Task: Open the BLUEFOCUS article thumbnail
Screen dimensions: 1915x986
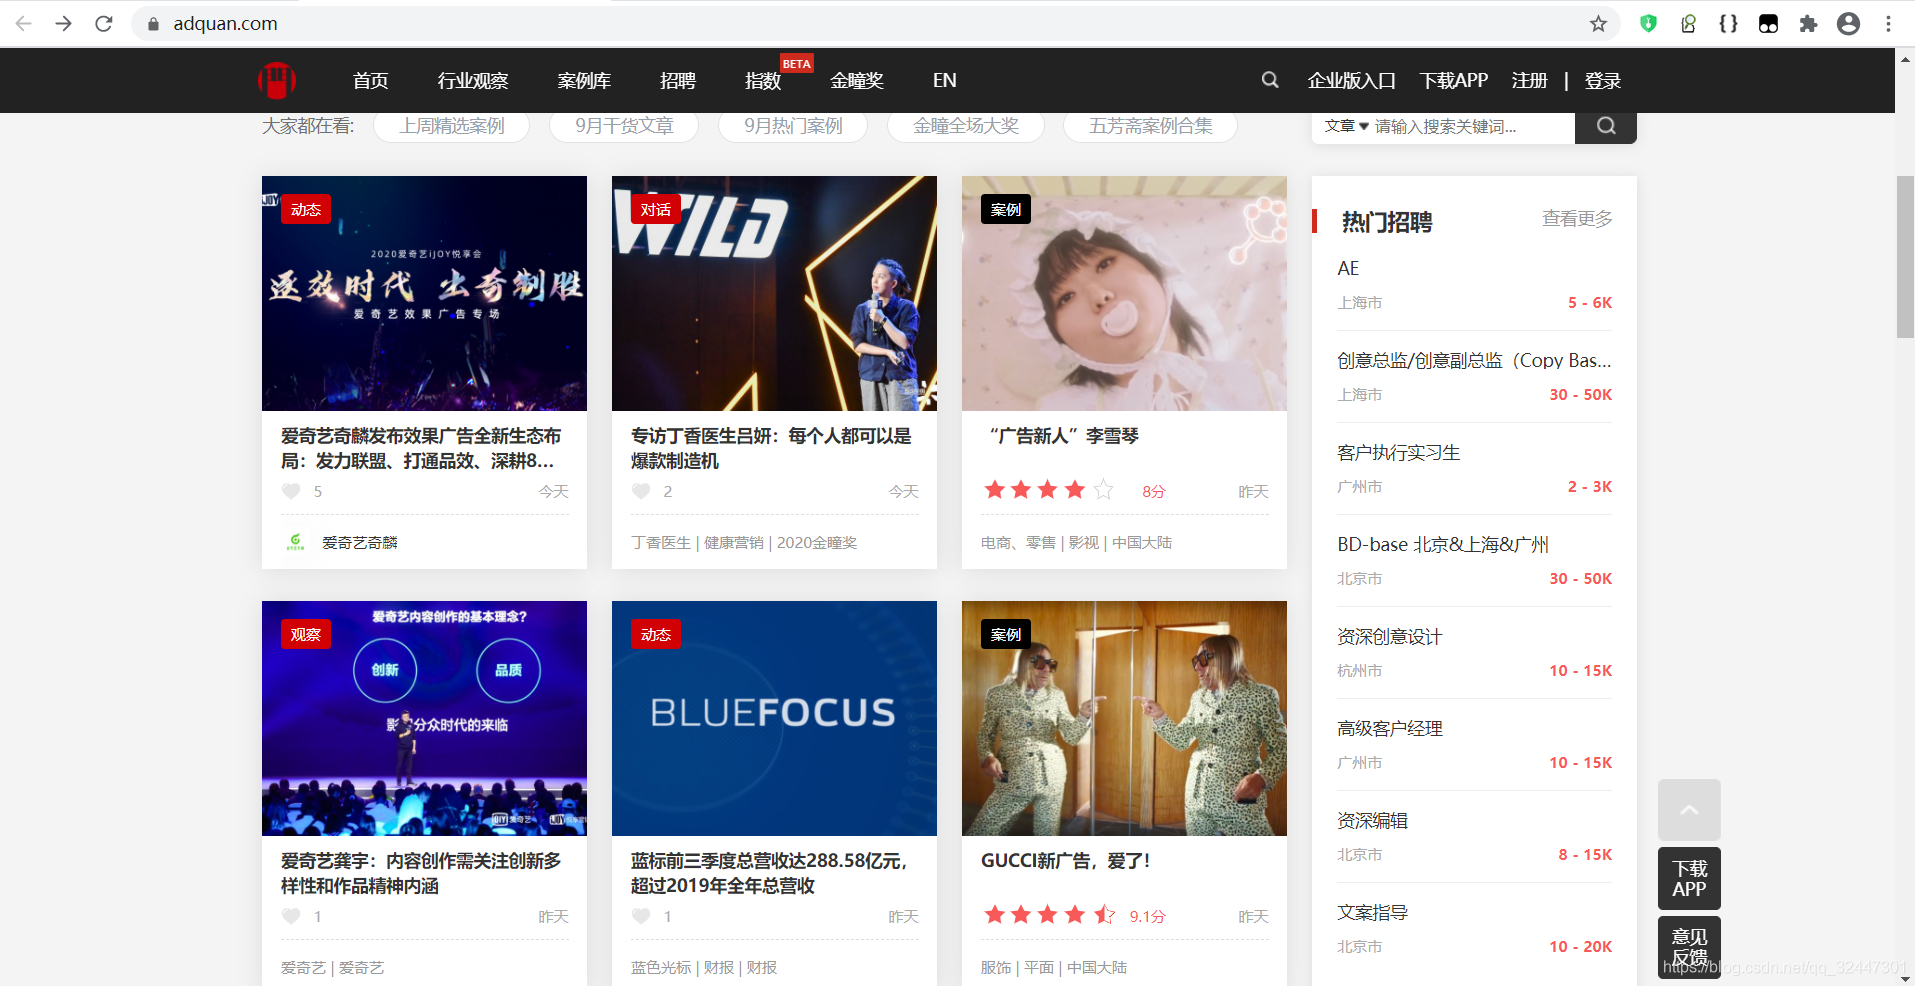Action: click(x=774, y=718)
